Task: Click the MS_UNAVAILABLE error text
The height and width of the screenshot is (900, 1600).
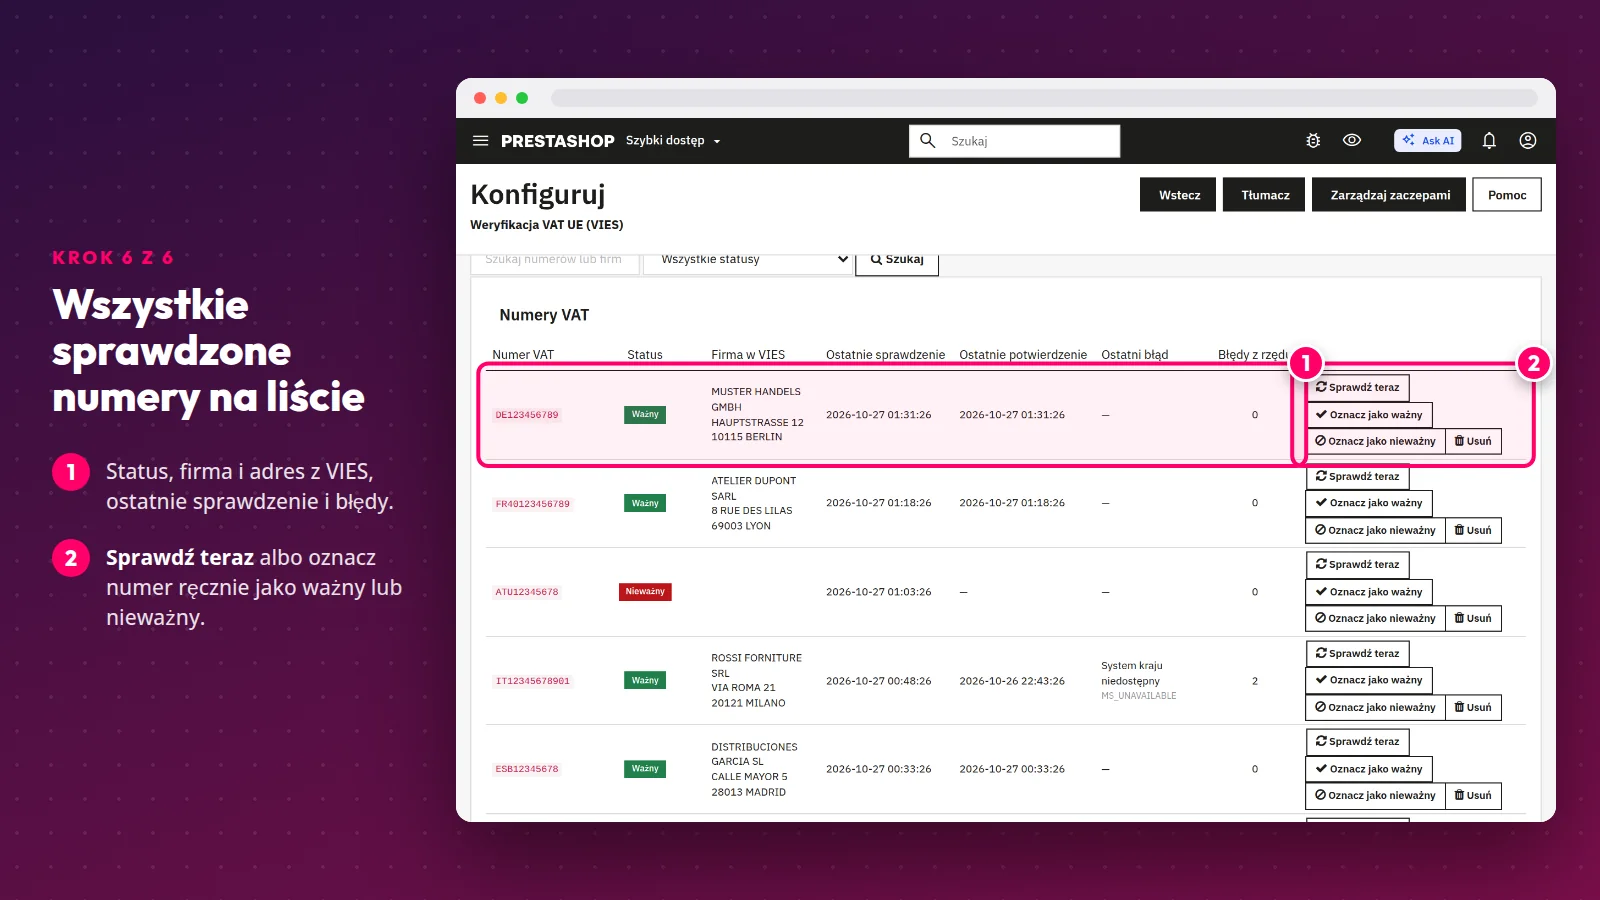Action: [1138, 696]
